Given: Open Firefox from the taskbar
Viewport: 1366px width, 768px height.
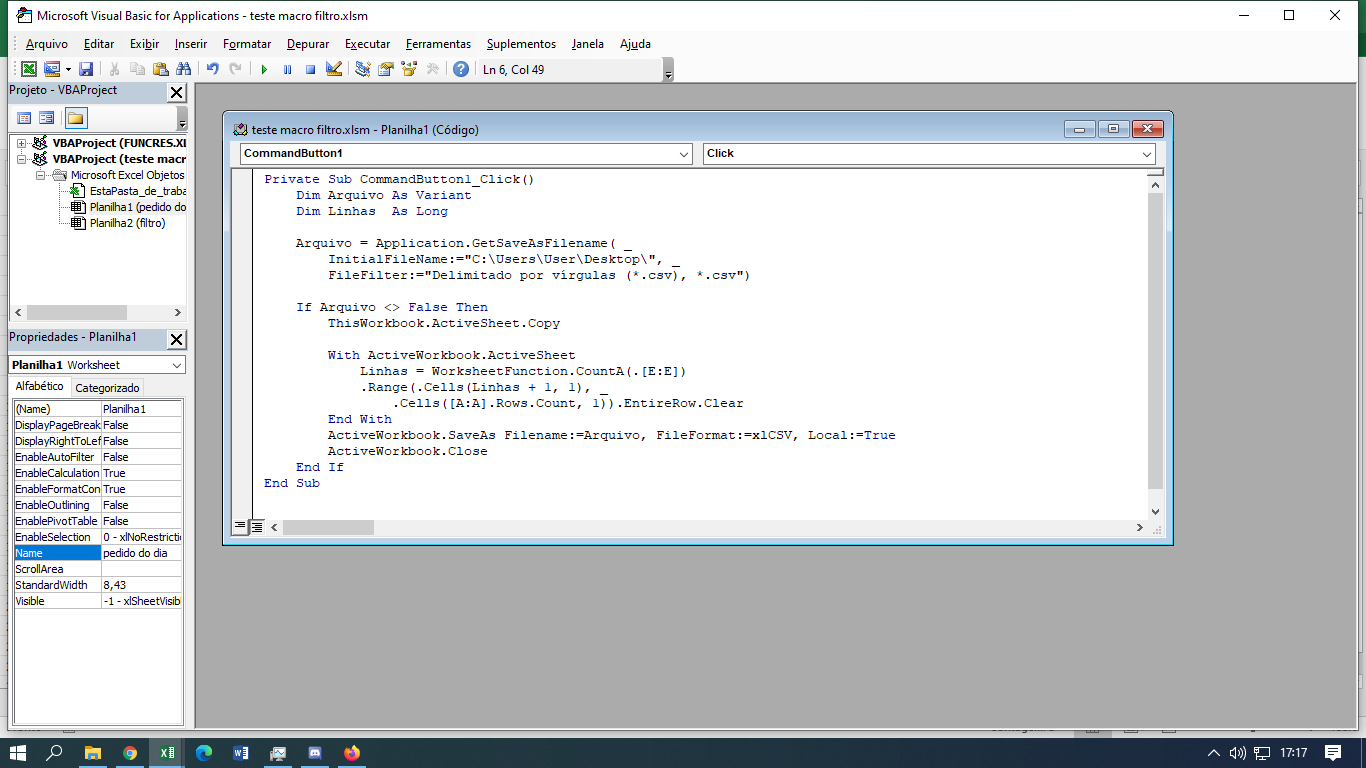Looking at the screenshot, I should click(x=351, y=753).
